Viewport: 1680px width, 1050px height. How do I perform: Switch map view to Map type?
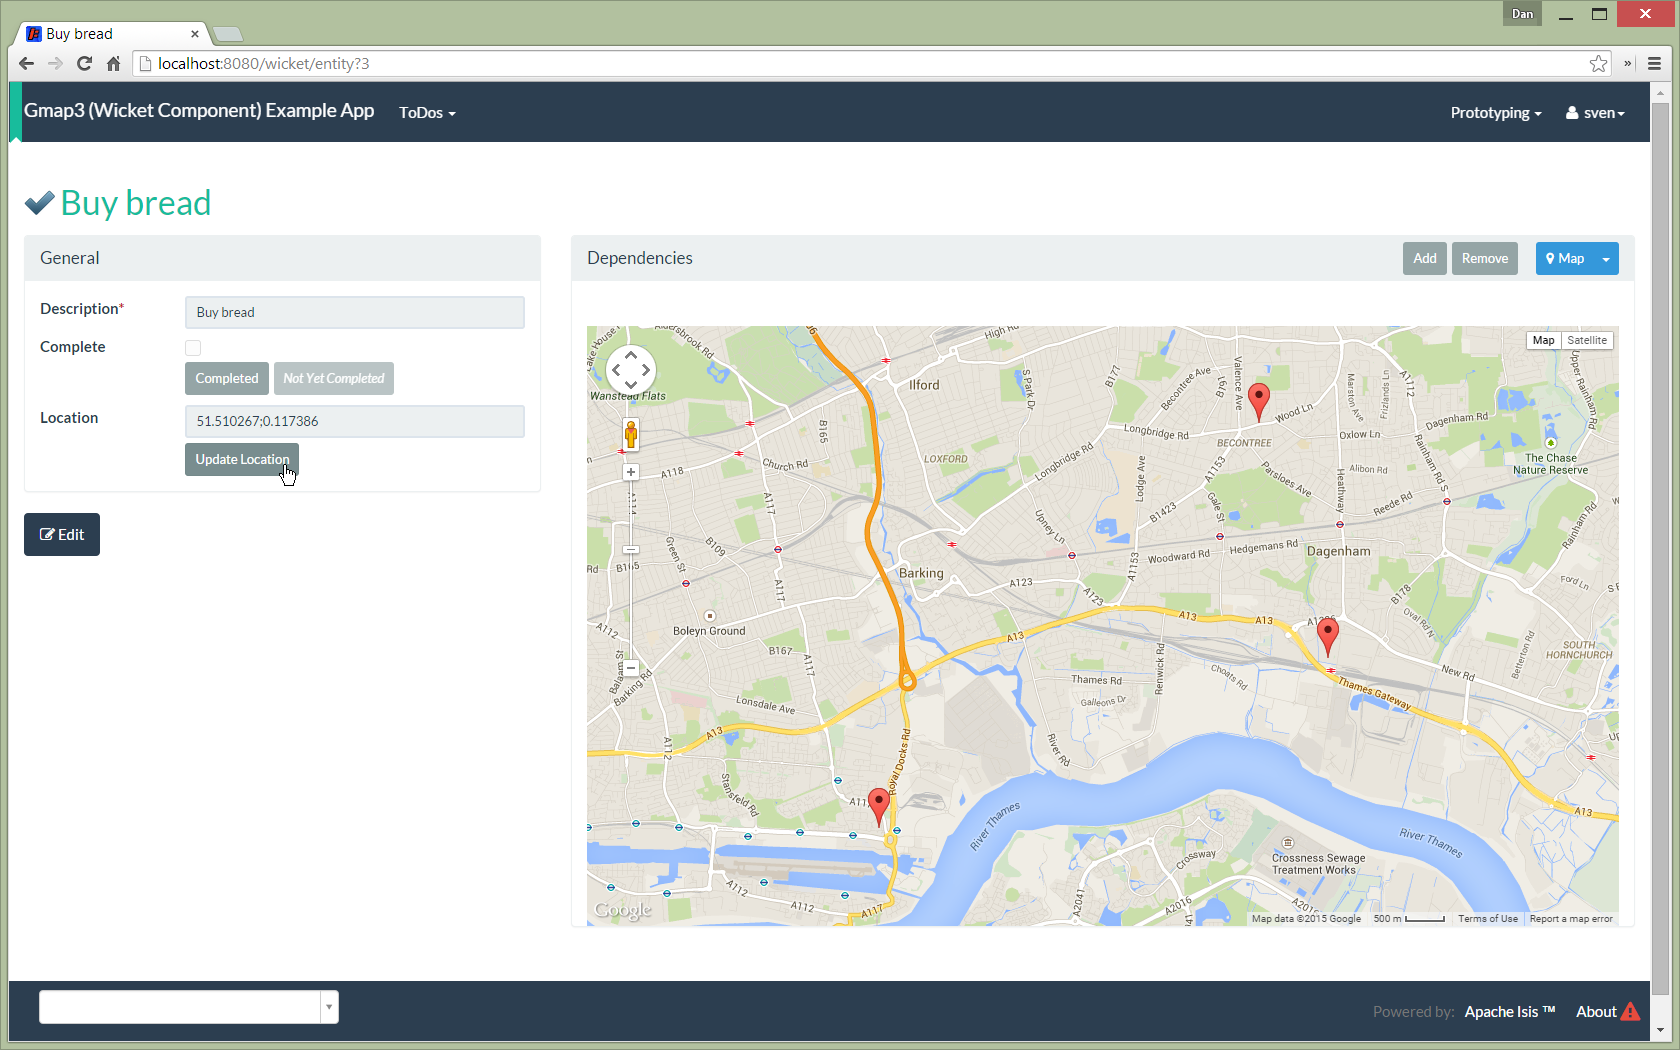pos(1544,340)
